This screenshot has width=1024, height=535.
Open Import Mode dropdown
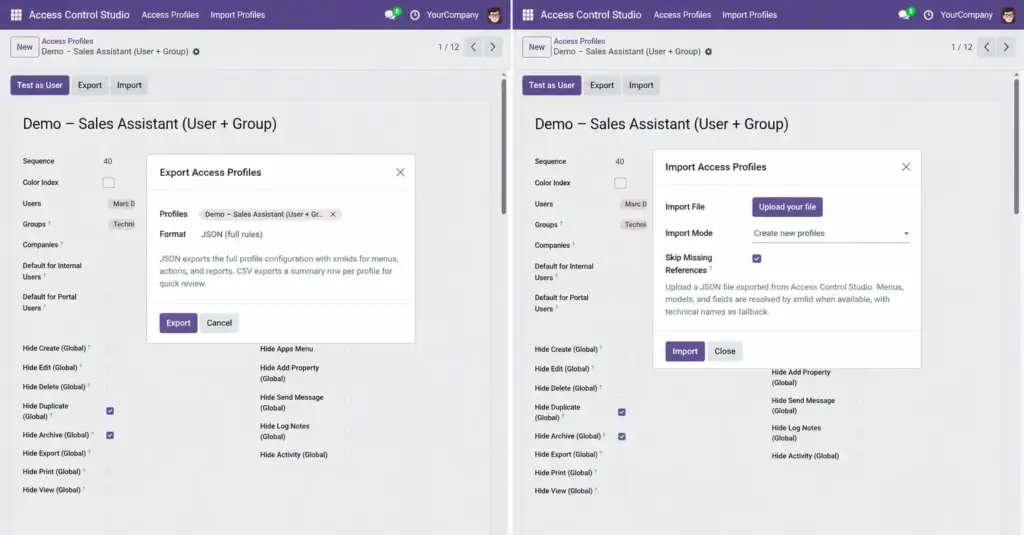830,233
